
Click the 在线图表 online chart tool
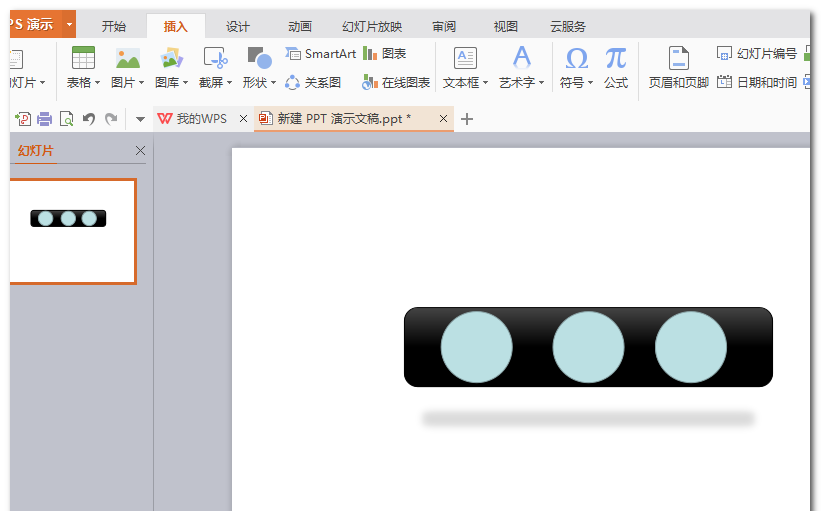pos(396,82)
